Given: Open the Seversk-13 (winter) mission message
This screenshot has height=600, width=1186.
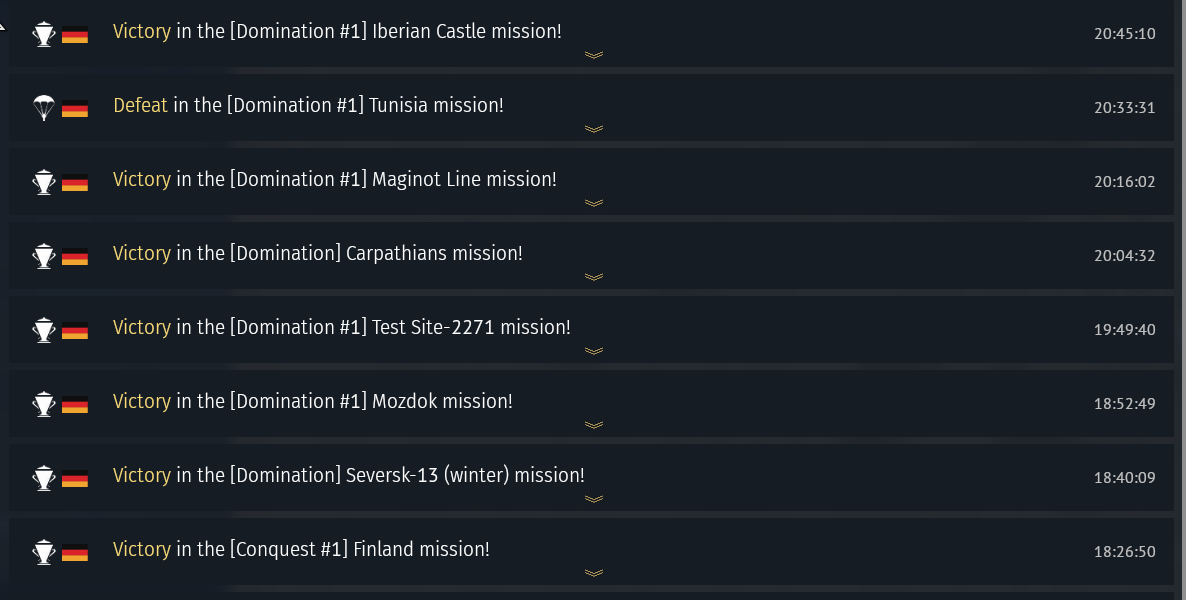Looking at the screenshot, I should (x=348, y=475).
